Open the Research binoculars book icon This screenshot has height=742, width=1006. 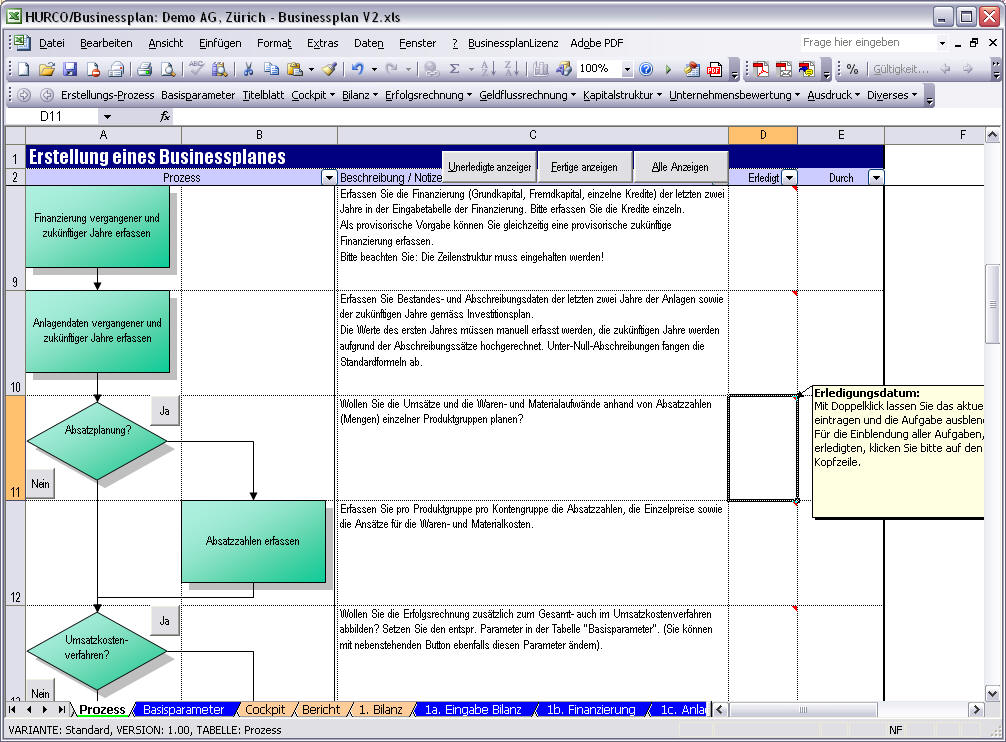point(219,69)
